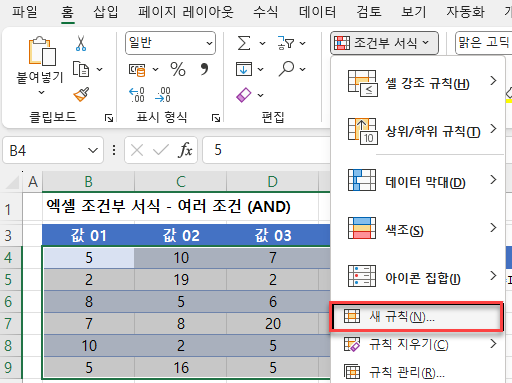The image size is (512, 383).
Task: Switch to the 검토 tab
Action: coord(369,12)
